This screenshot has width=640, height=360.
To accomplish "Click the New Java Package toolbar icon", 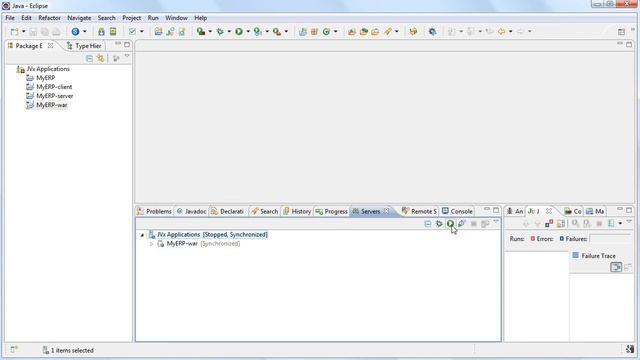I will point(314,31).
